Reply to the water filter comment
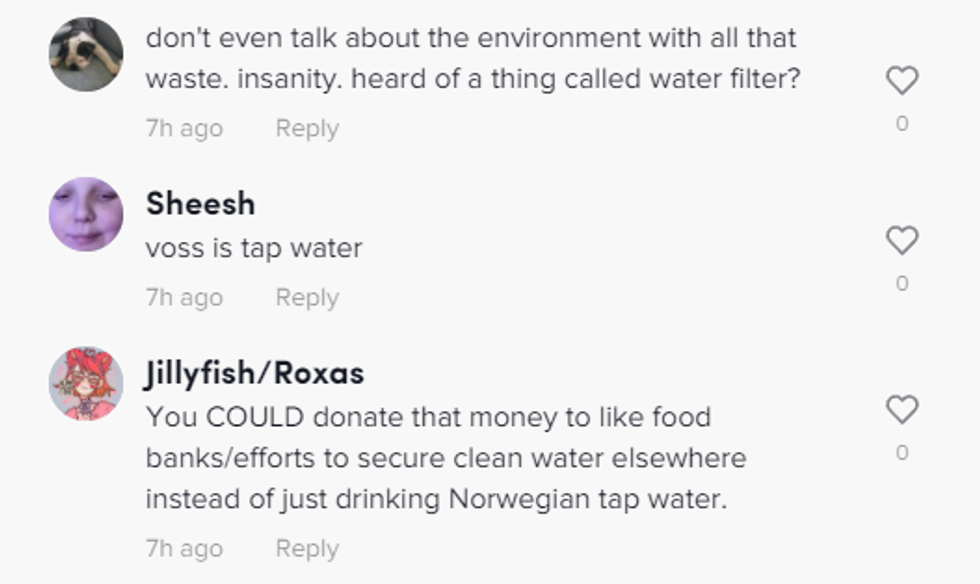This screenshot has height=584, width=980. tap(307, 128)
